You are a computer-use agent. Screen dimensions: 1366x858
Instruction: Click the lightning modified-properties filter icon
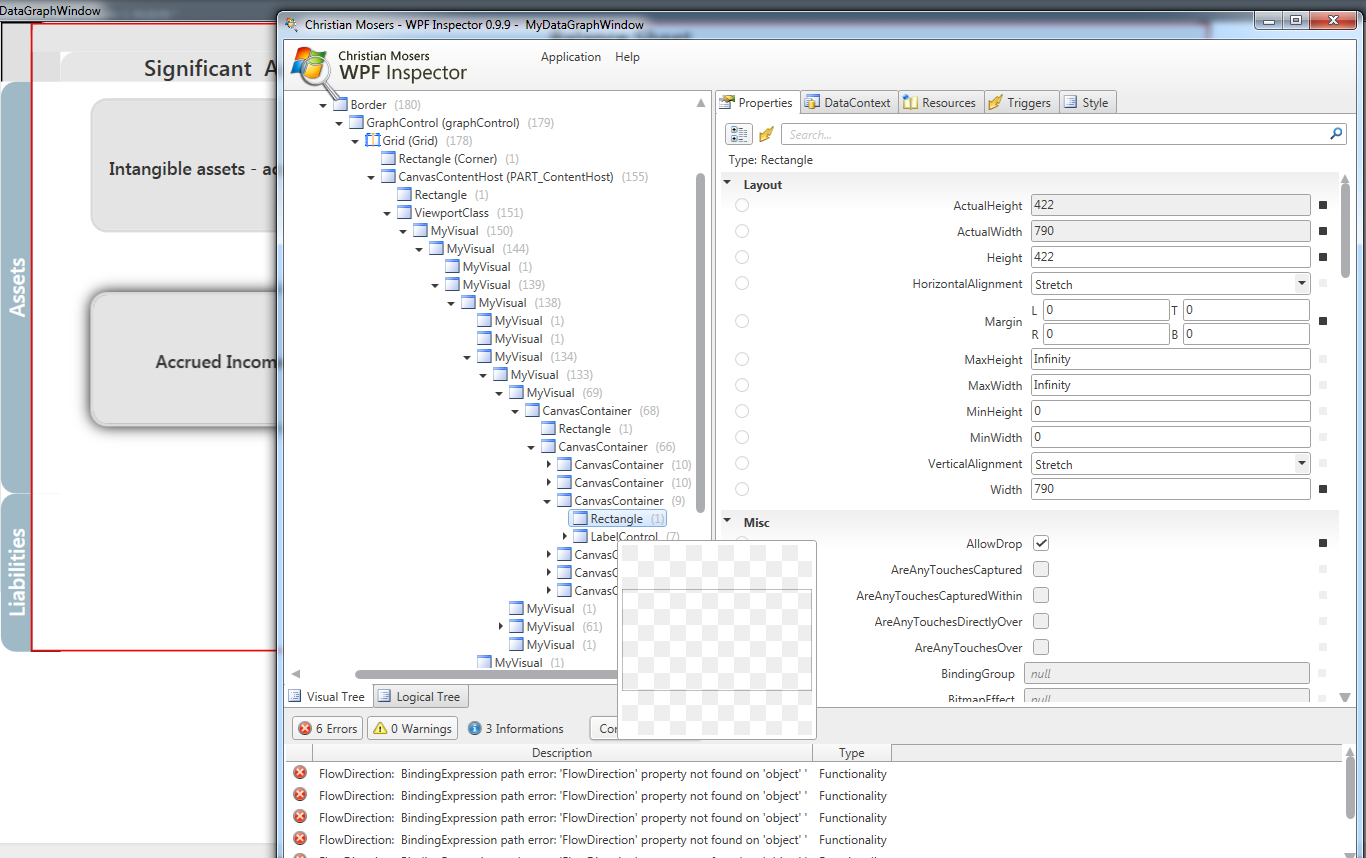(x=767, y=134)
